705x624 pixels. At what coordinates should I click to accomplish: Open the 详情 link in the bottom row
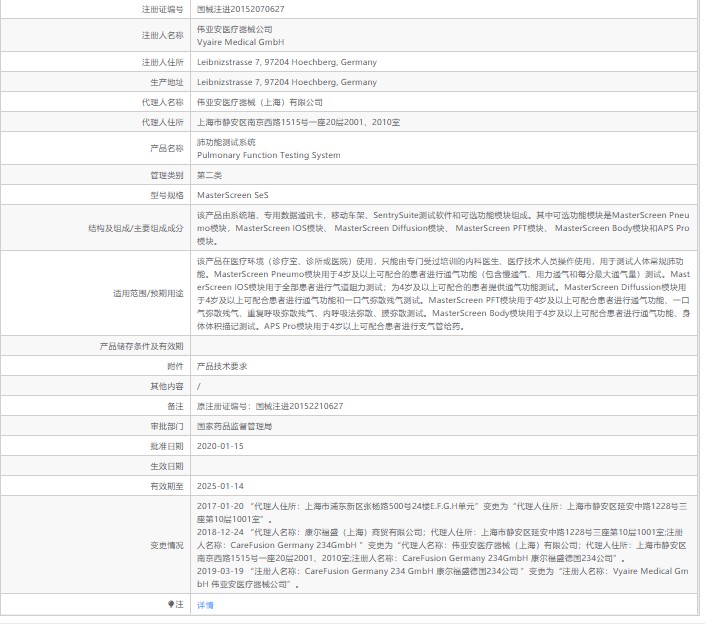[x=205, y=605]
